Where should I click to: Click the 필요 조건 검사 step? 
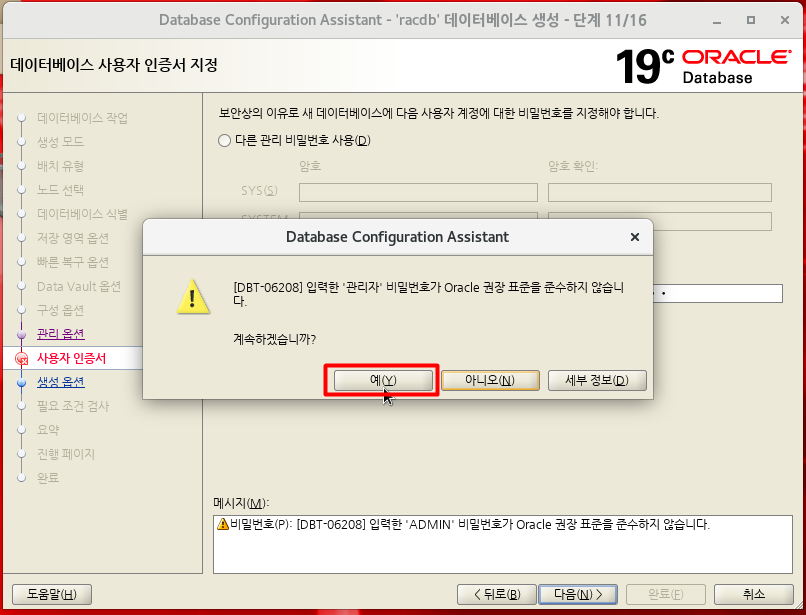(x=73, y=406)
